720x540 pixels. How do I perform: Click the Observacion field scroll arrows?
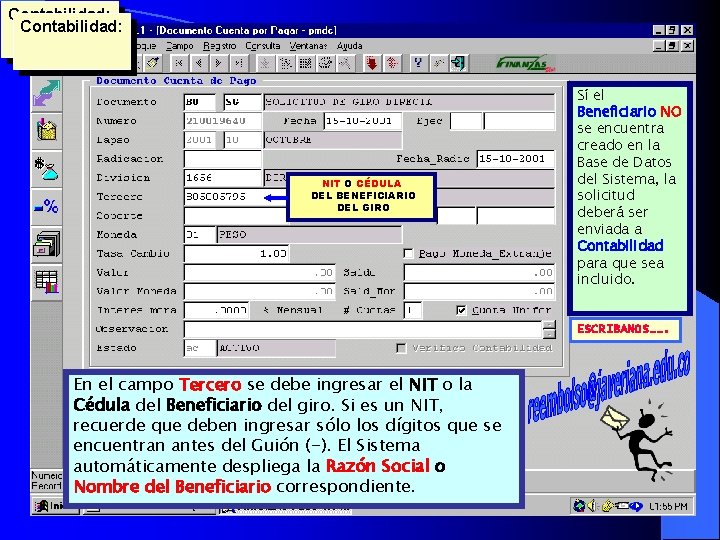(549, 329)
